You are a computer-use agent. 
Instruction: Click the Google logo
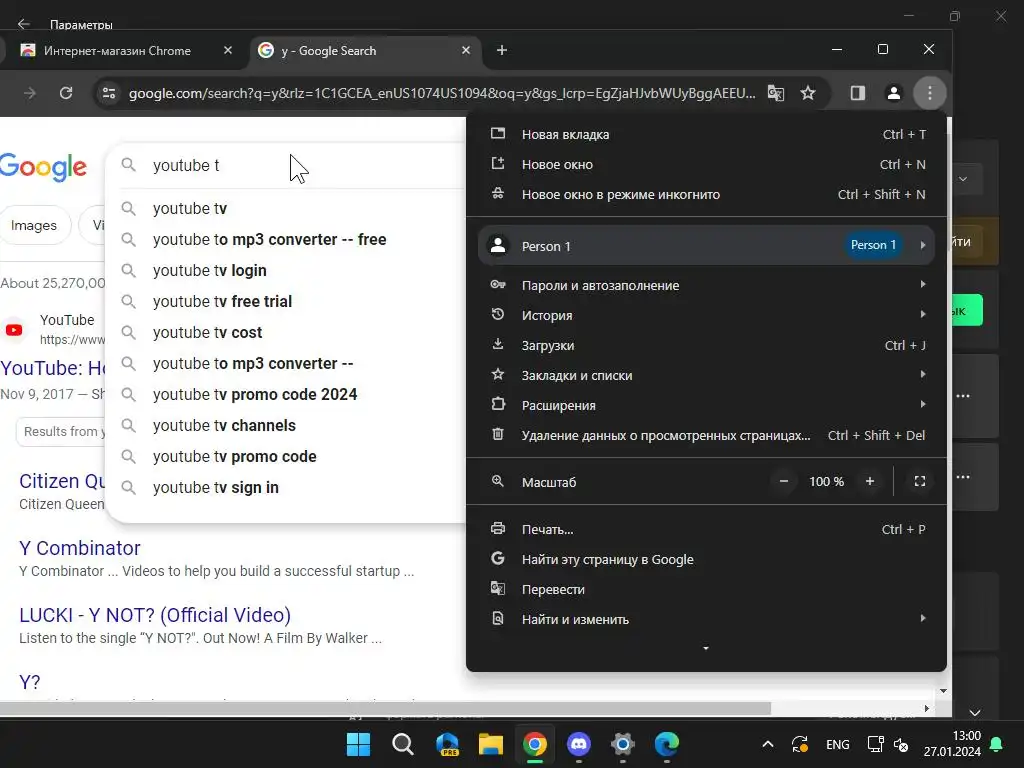43,168
